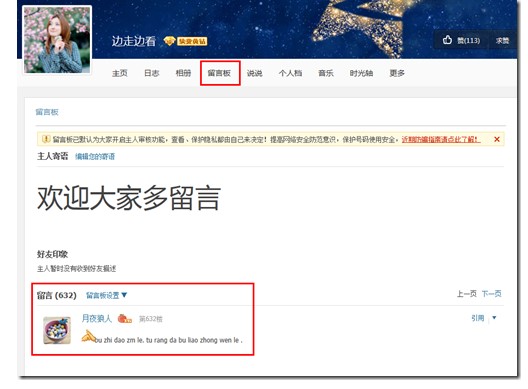Click the 主人暂时没有收到好友描述 text
Image resolution: width=528 pixels, height=389 pixels.
click(76, 269)
